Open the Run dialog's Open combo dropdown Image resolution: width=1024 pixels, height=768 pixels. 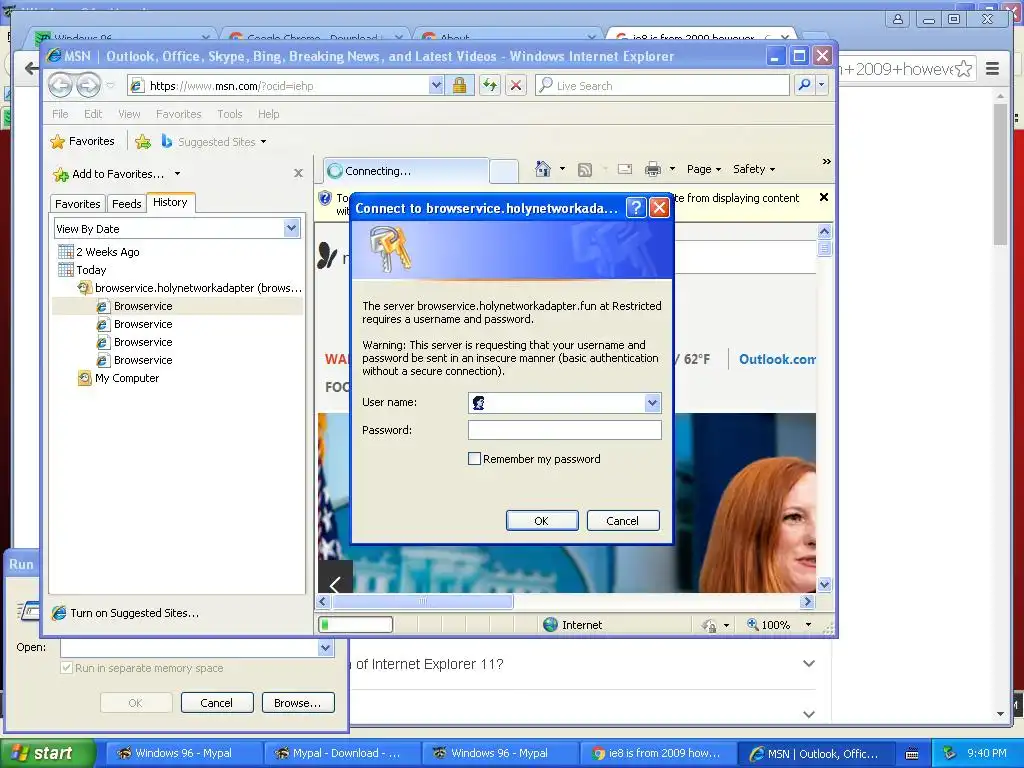coord(325,648)
